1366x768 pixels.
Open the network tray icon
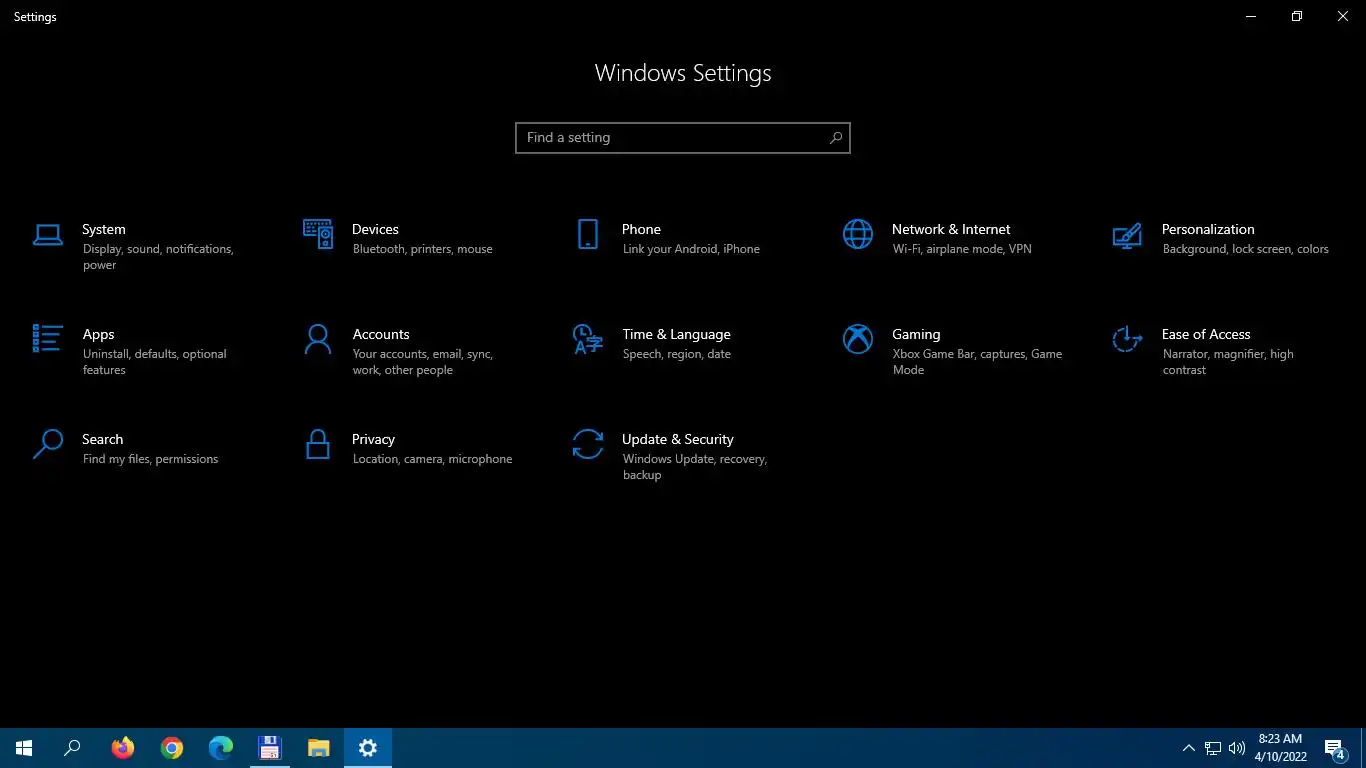[1213, 748]
